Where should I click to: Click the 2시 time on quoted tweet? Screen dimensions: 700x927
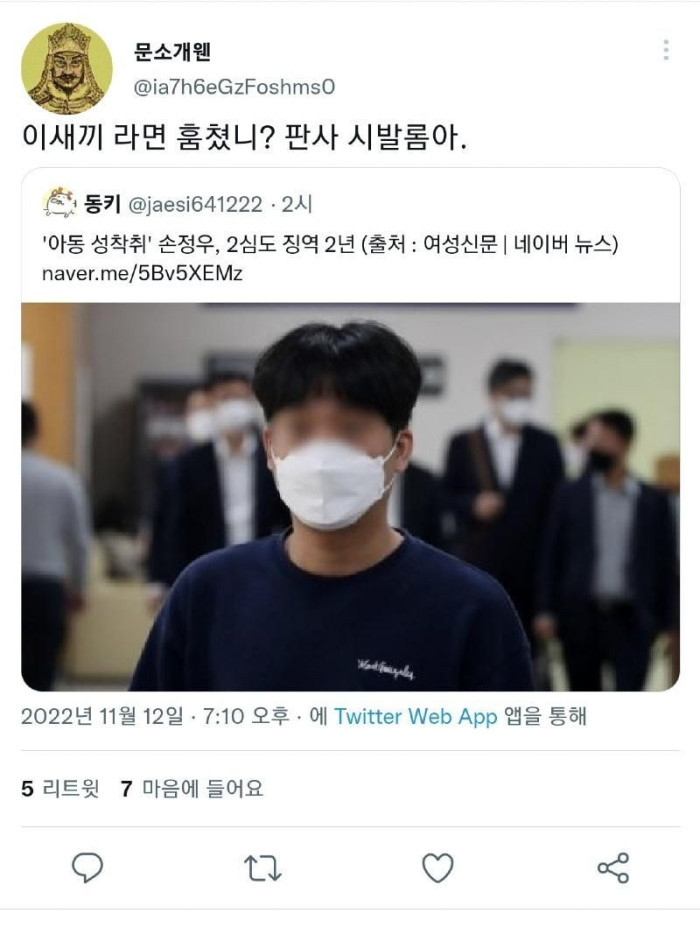(296, 205)
